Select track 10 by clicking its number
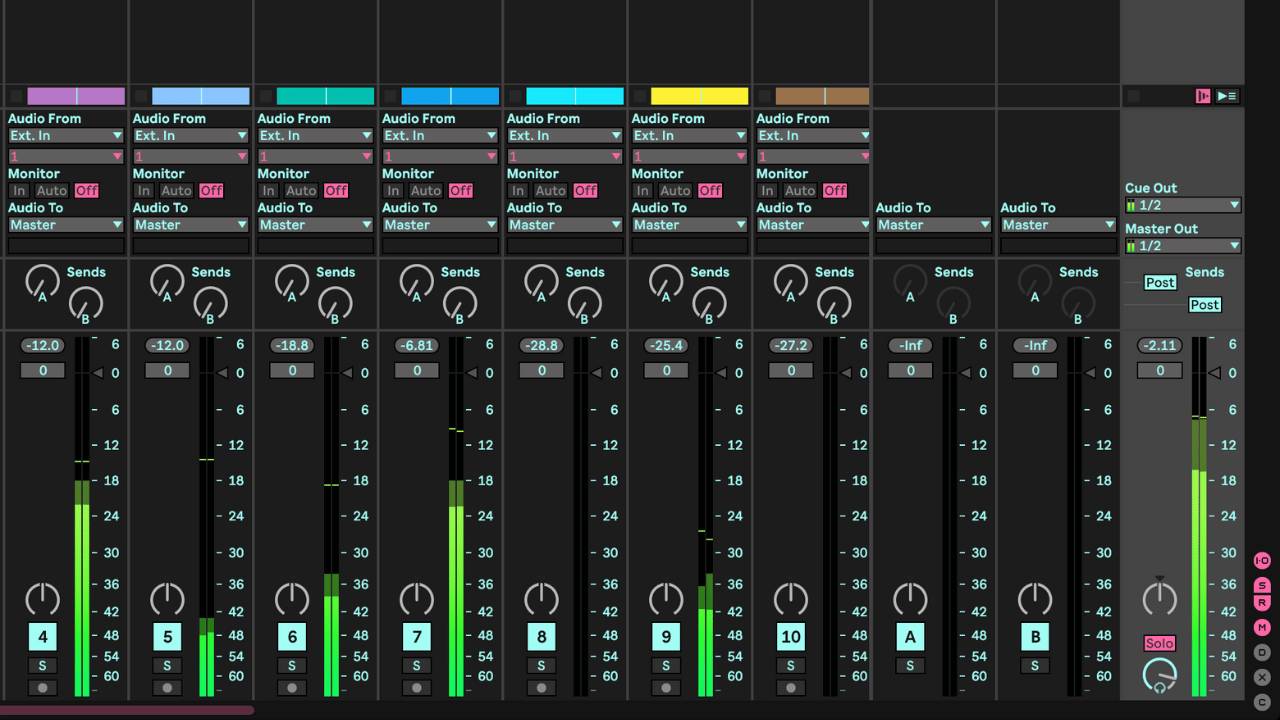 (791, 636)
